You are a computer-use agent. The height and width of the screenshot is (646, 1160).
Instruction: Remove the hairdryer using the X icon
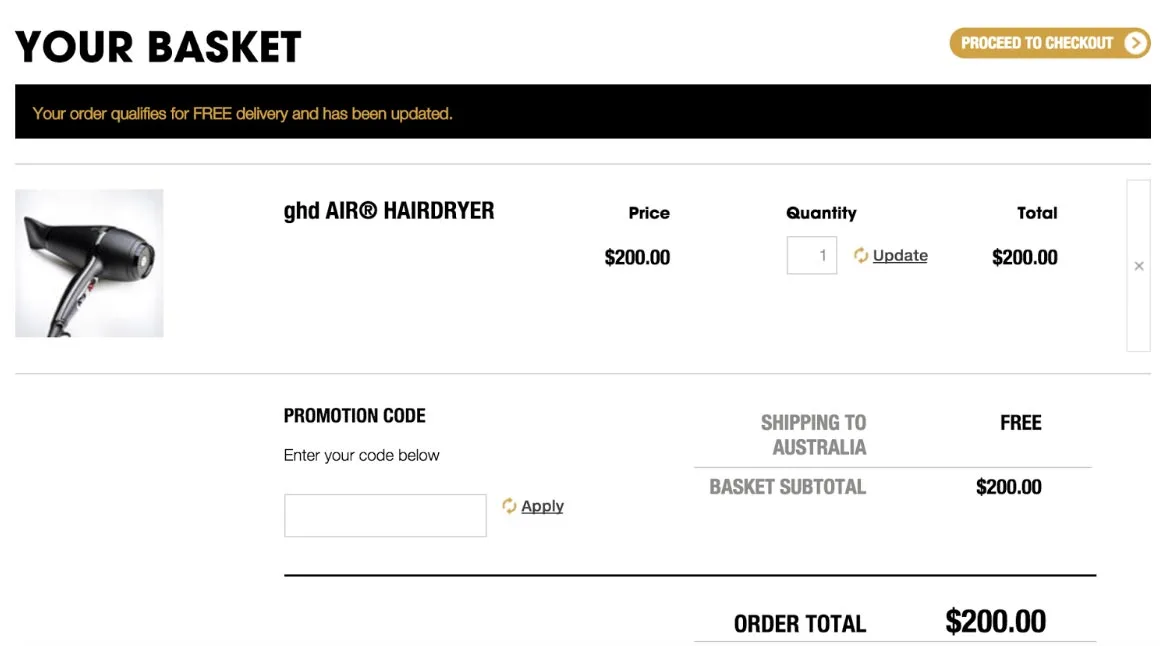pos(1138,266)
